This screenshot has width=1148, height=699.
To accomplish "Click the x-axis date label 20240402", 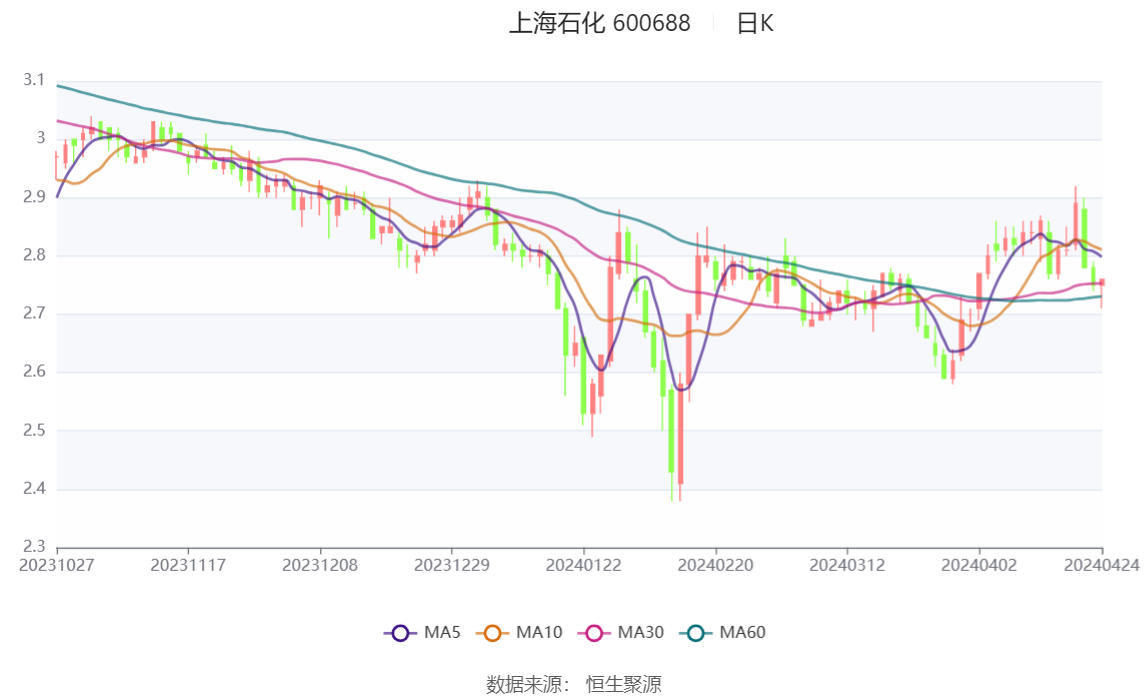I will point(979,565).
